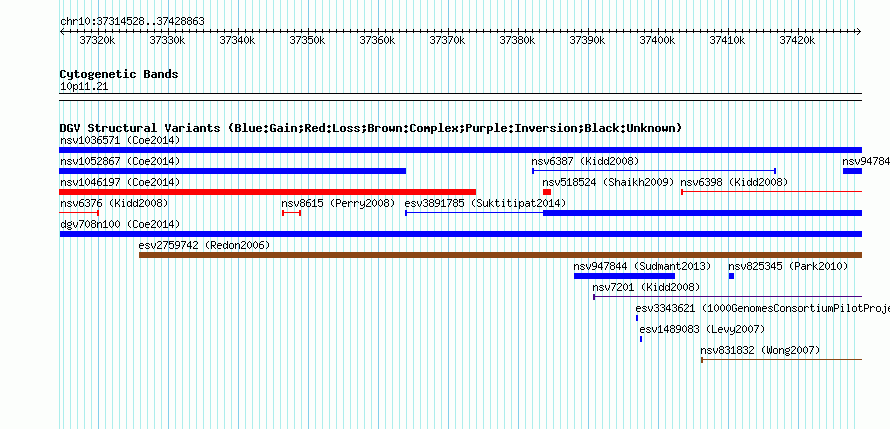Click the 37410k ruler tick label

[x=728, y=40]
